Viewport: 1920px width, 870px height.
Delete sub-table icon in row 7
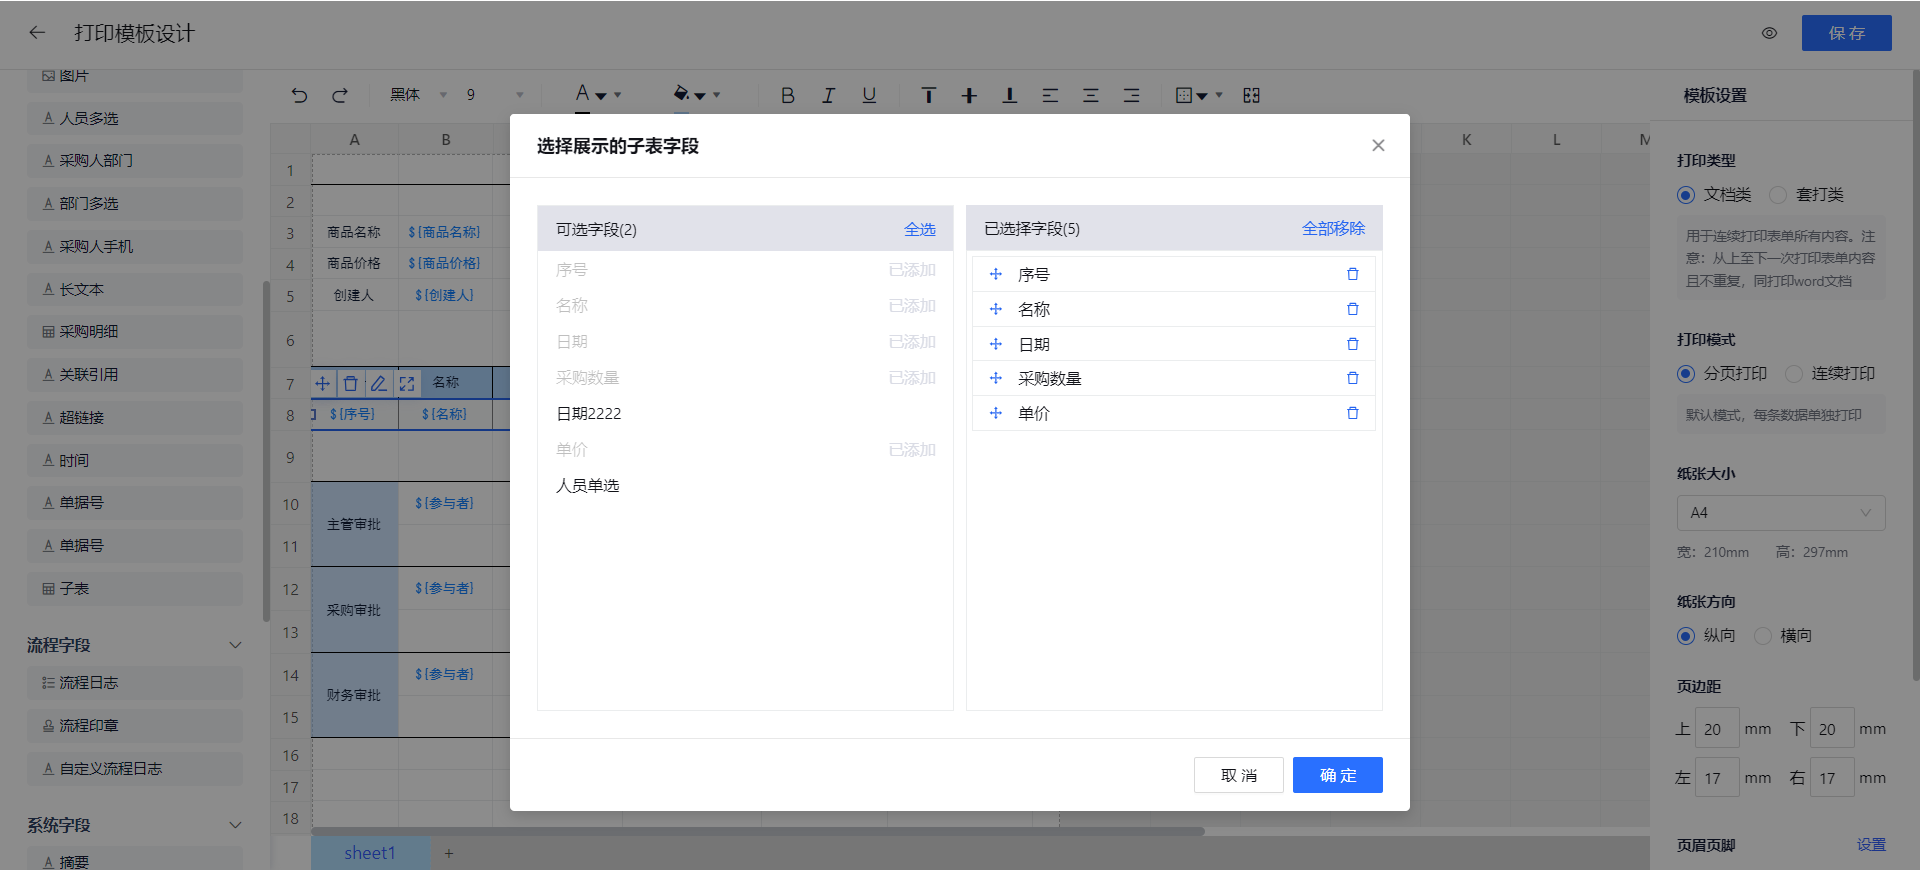[x=351, y=383]
